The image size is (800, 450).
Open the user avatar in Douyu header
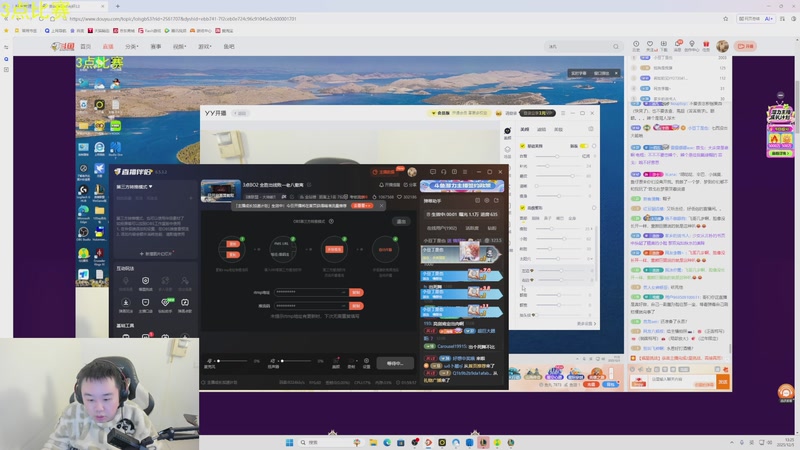[x=722, y=46]
